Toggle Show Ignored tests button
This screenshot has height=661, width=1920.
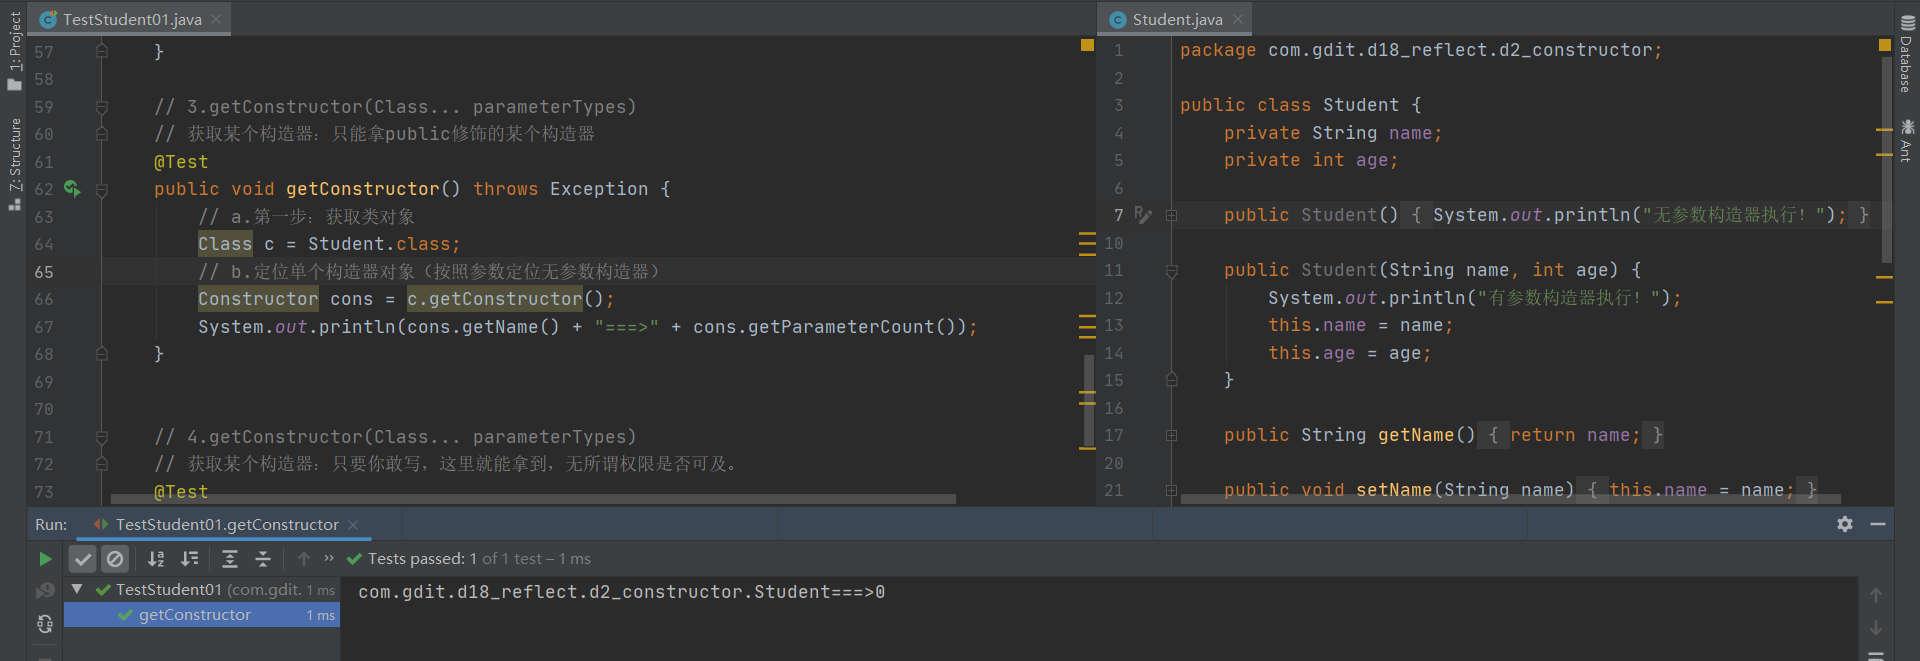[115, 559]
